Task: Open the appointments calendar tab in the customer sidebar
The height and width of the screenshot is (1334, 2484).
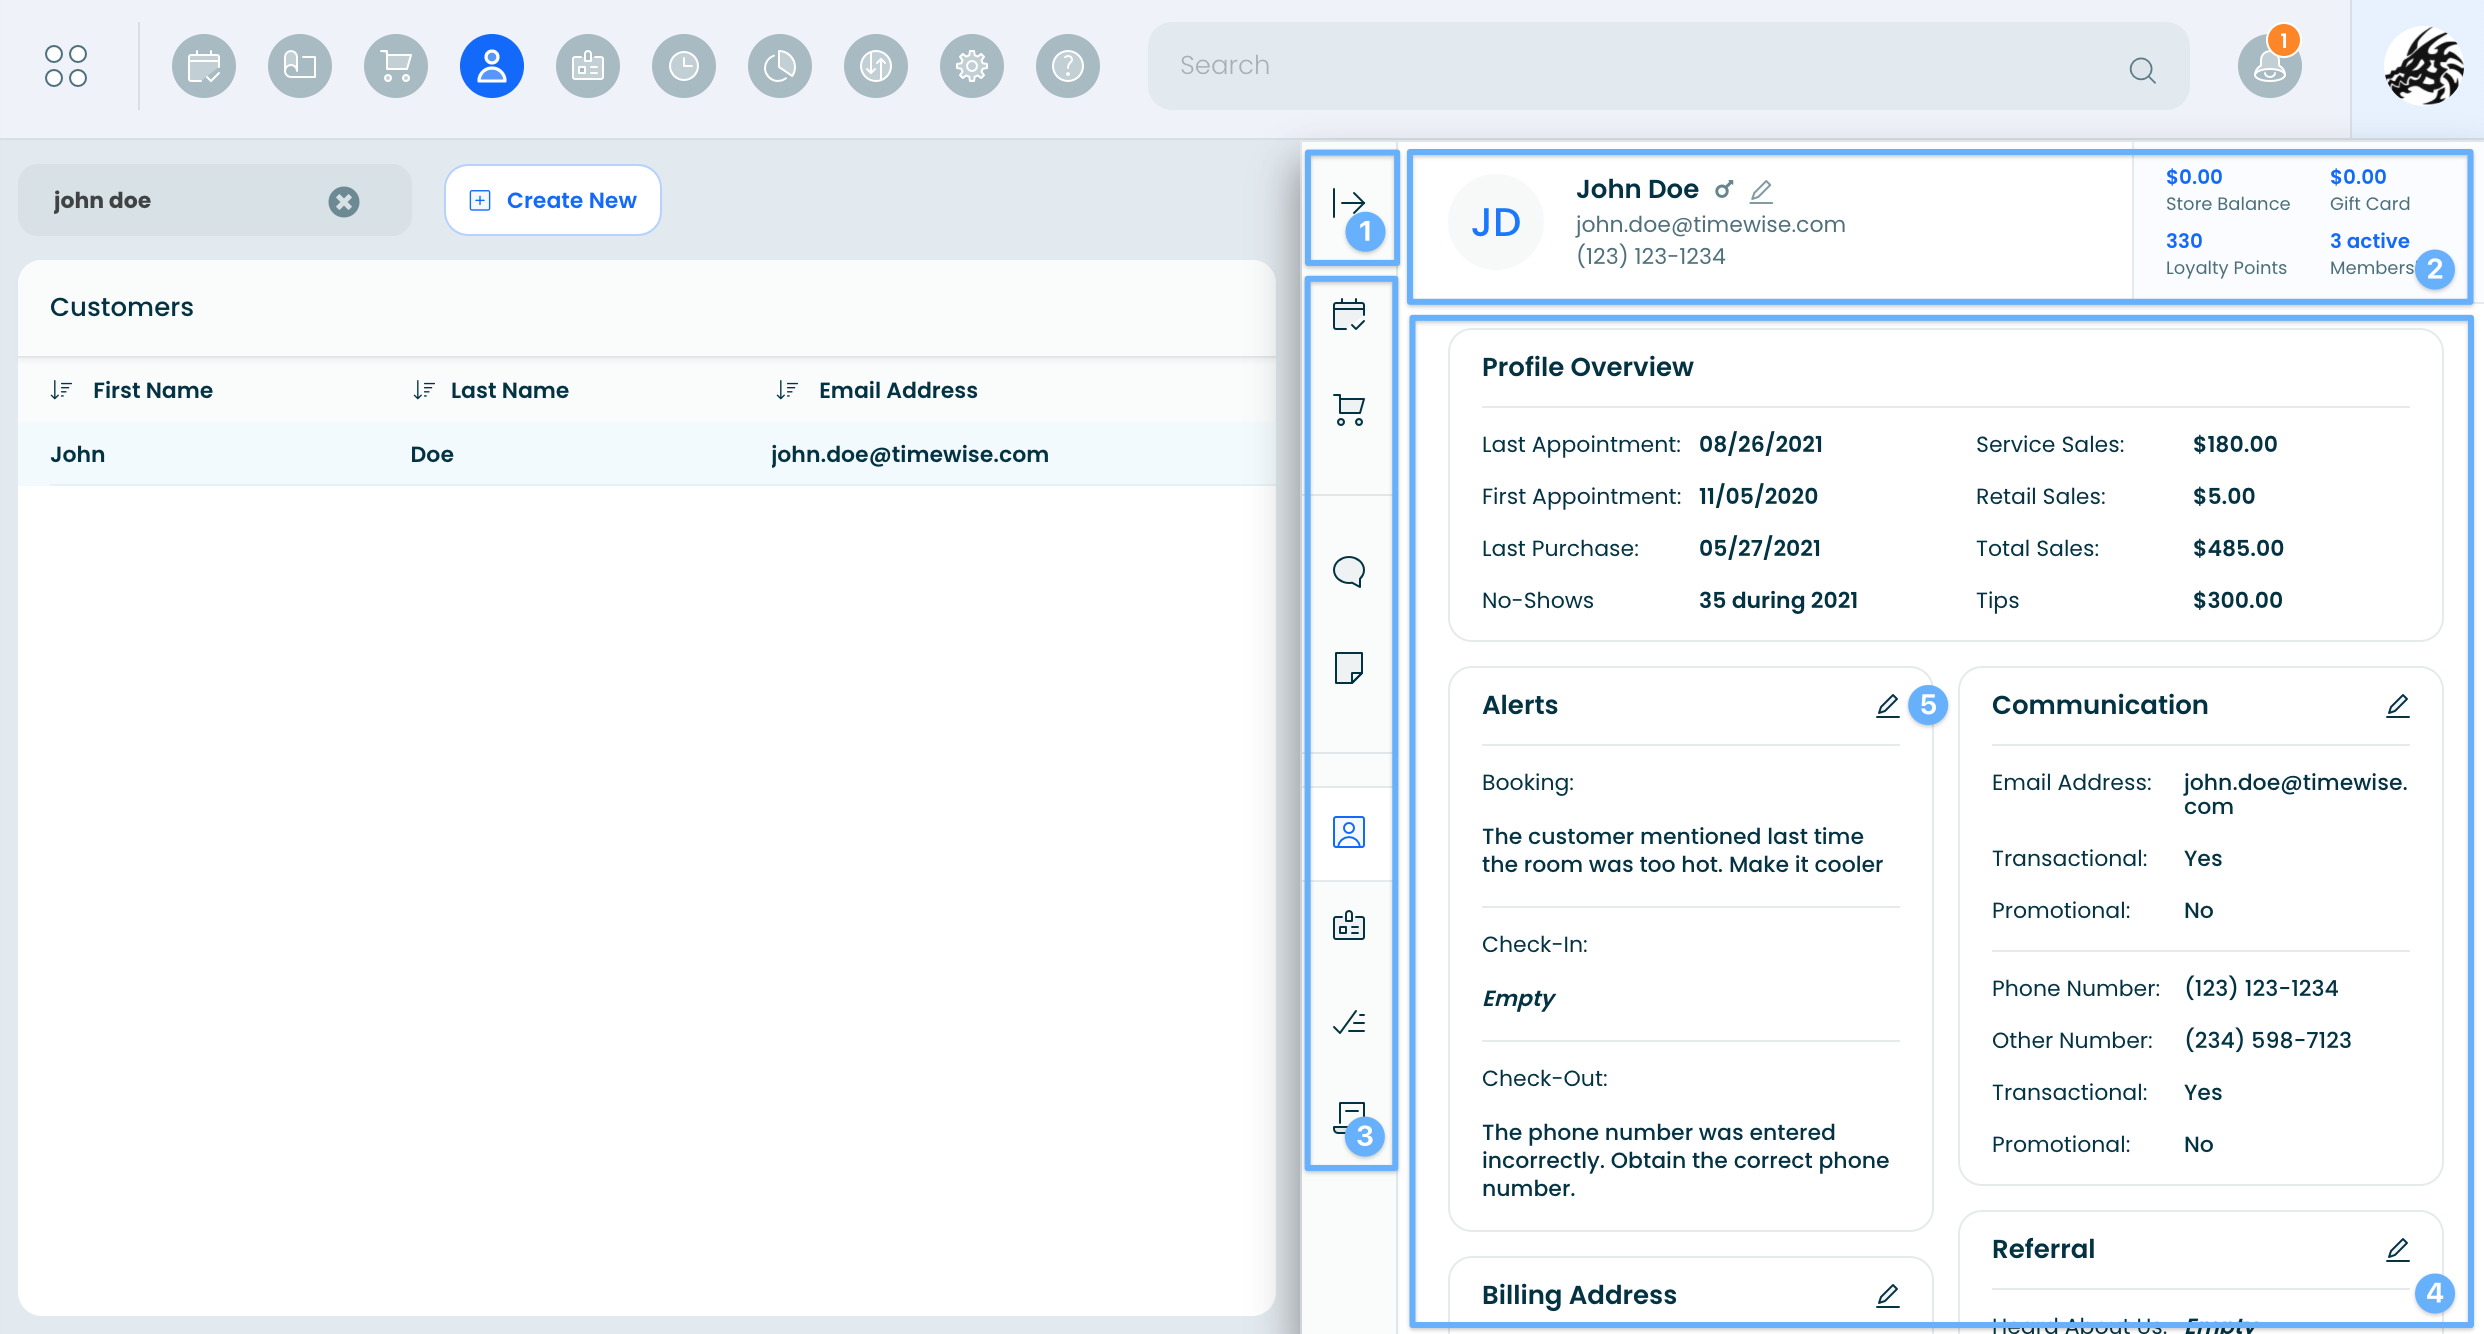Action: point(1349,315)
